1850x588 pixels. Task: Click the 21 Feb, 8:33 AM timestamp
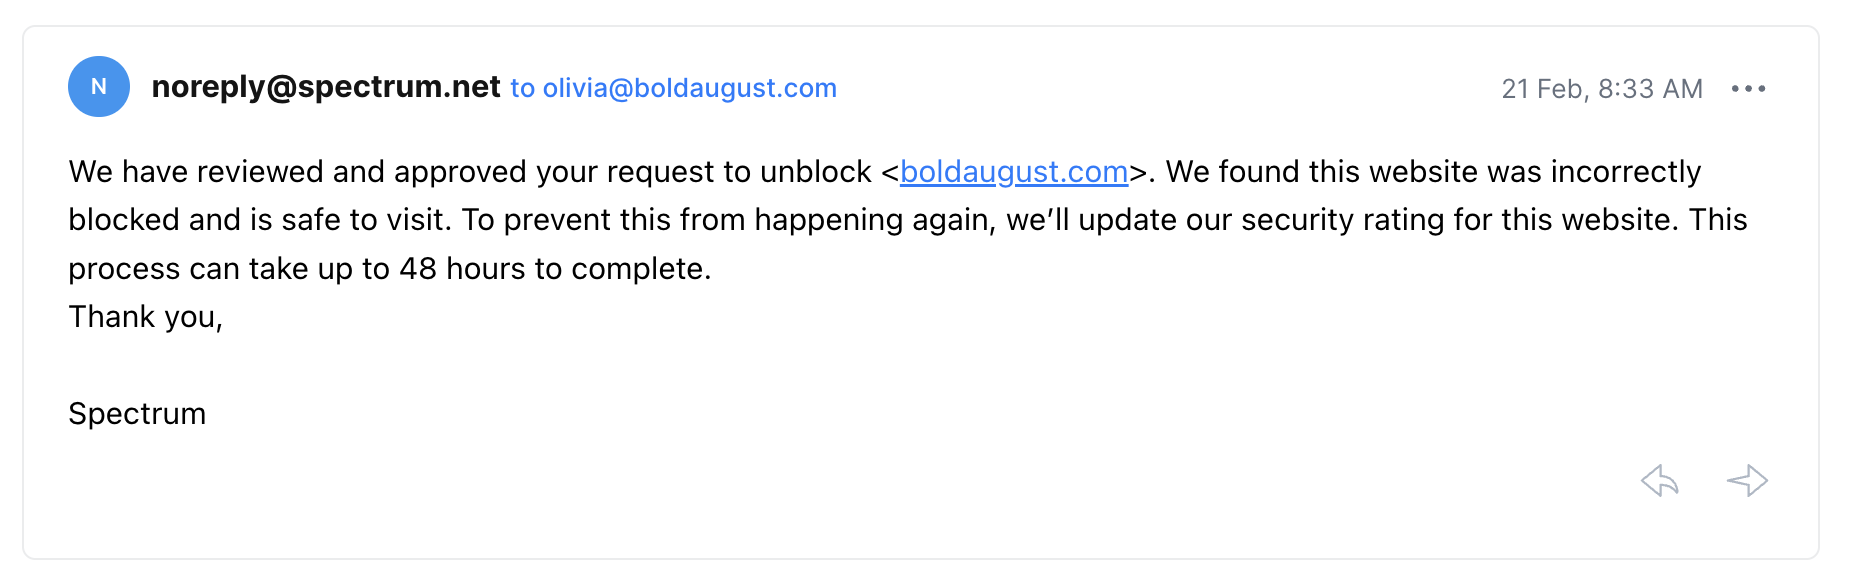pos(1601,89)
